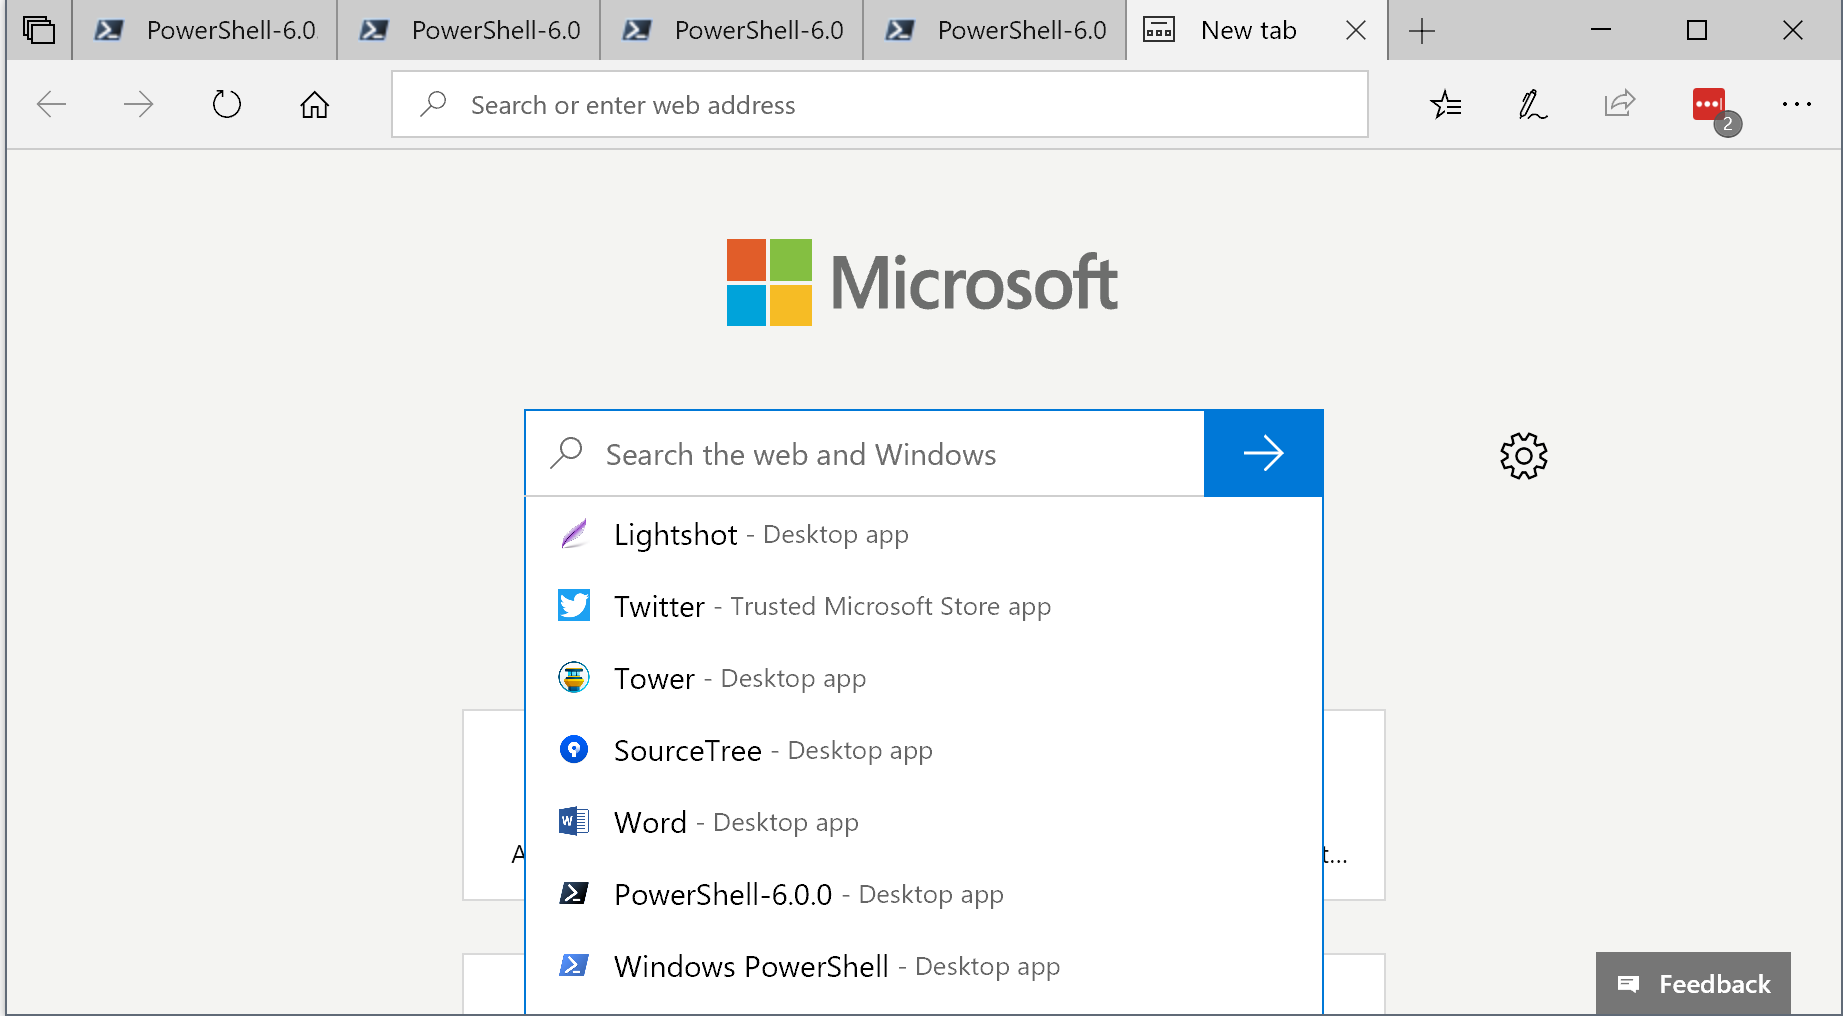The height and width of the screenshot is (1016, 1843).
Task: Switch to the first PowerShell-6.0 tab
Action: (x=205, y=31)
